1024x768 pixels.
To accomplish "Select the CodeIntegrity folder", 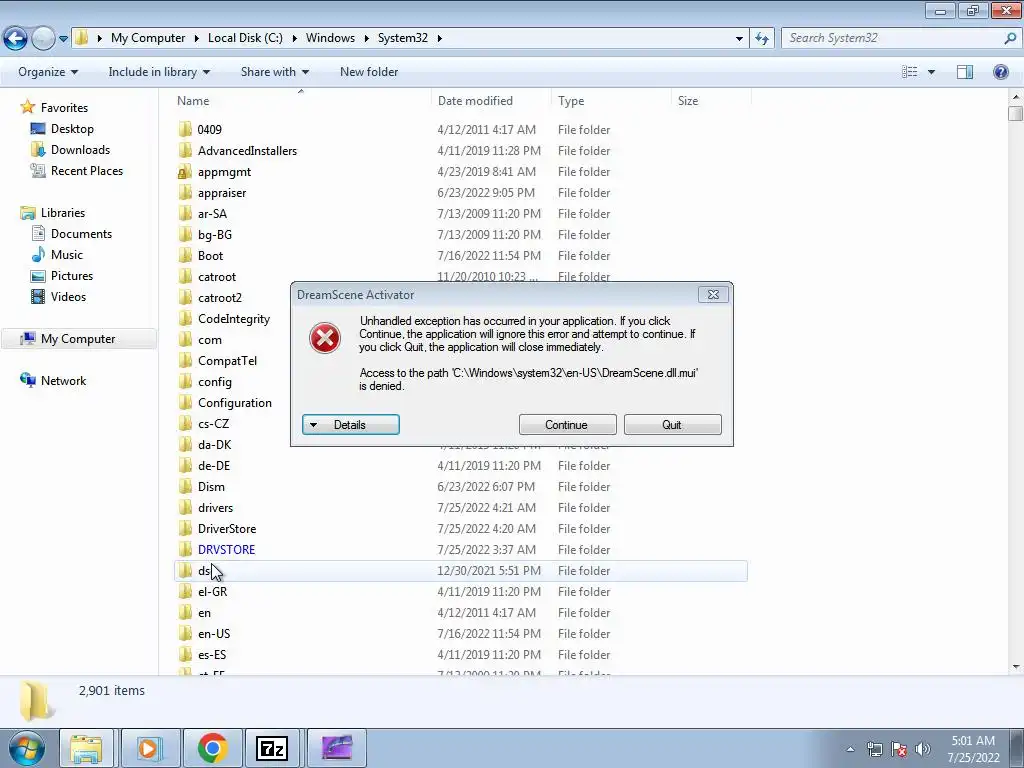I will (x=234, y=319).
